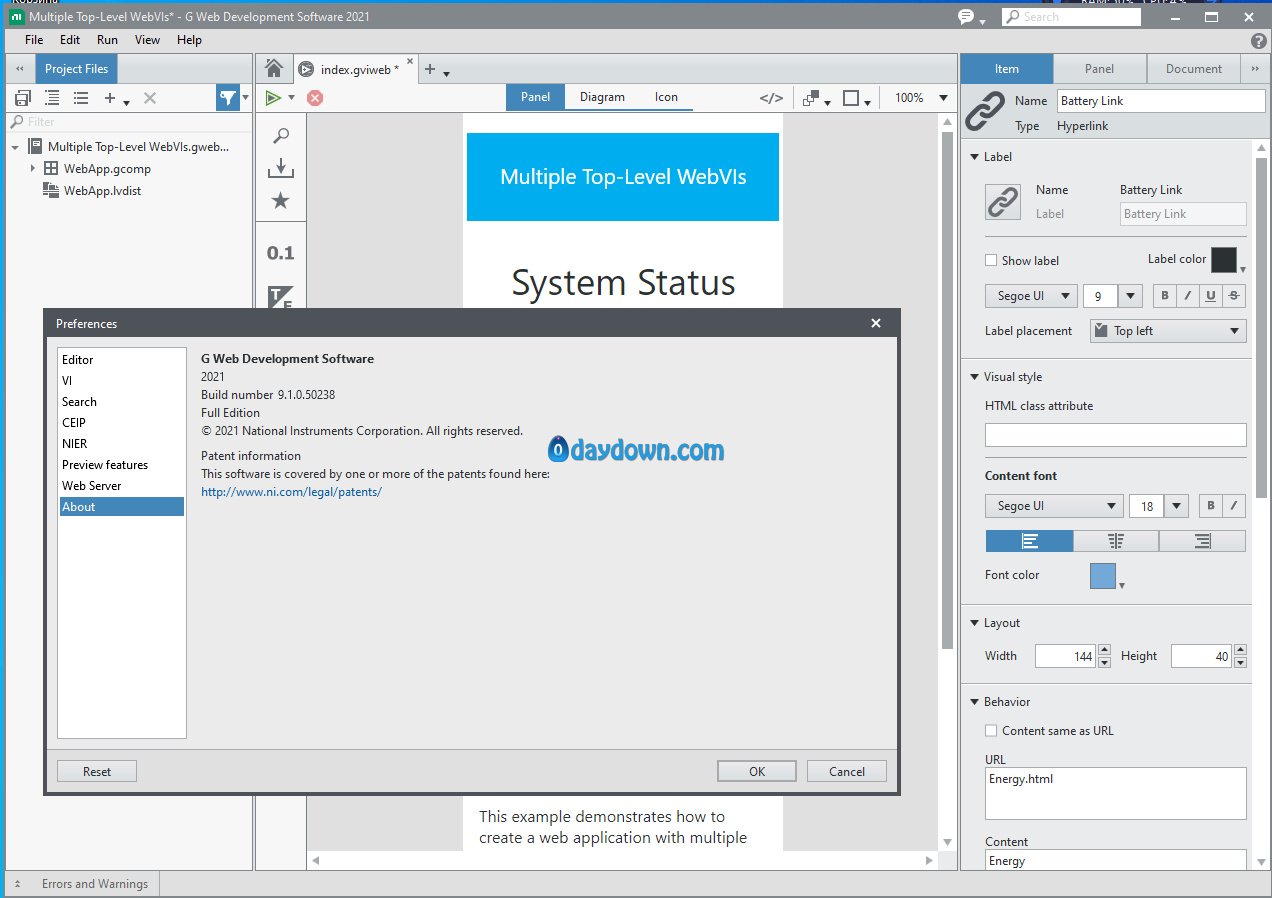Click Save All icon in Project Files

[23, 98]
